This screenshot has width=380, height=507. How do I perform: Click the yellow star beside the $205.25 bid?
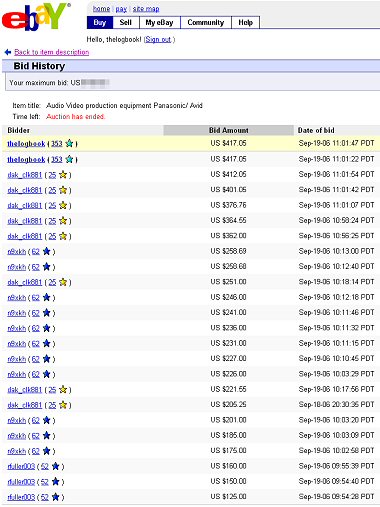click(x=63, y=405)
